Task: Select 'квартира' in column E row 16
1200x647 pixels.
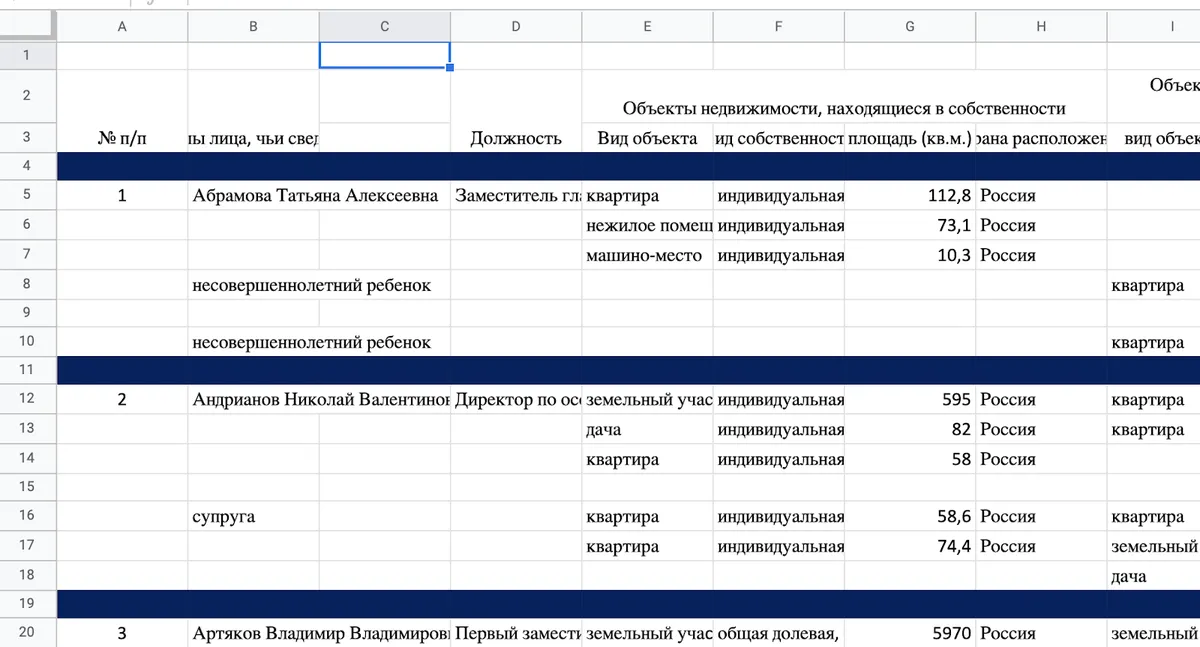Action: point(647,517)
